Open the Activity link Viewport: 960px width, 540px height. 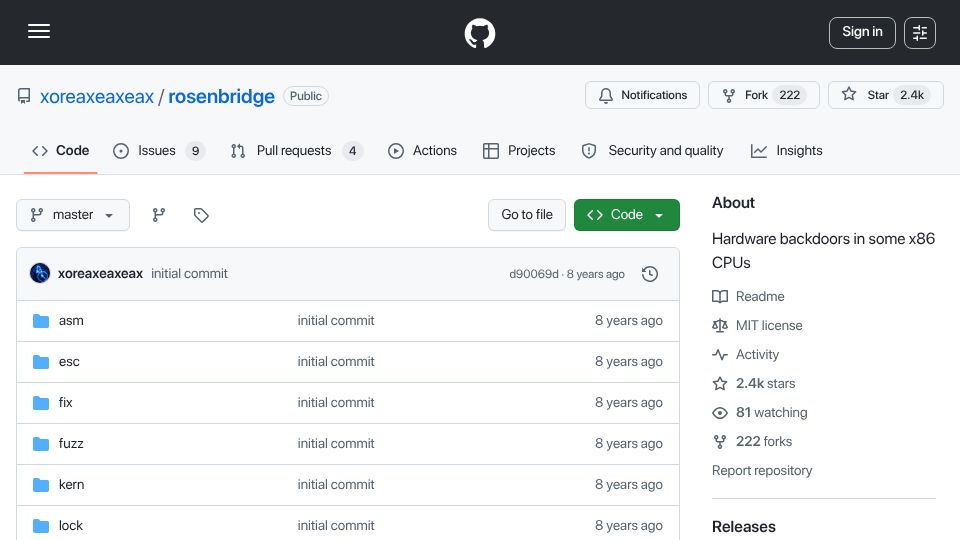click(x=757, y=354)
